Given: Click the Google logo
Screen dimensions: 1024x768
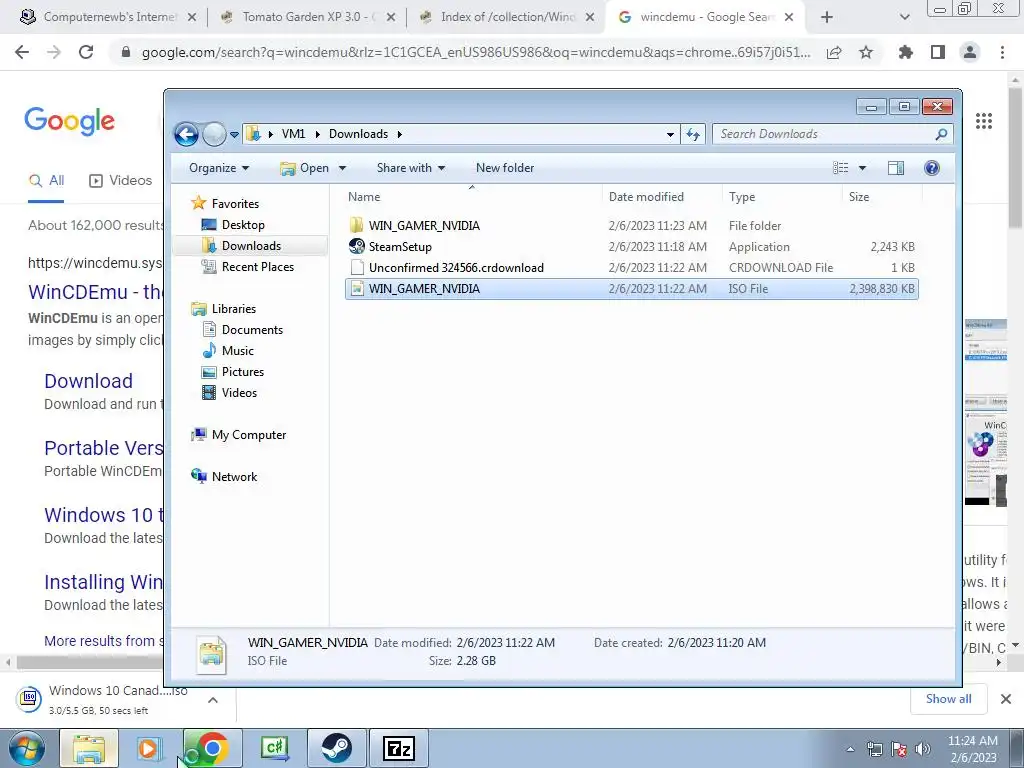Looking at the screenshot, I should click(69, 121).
